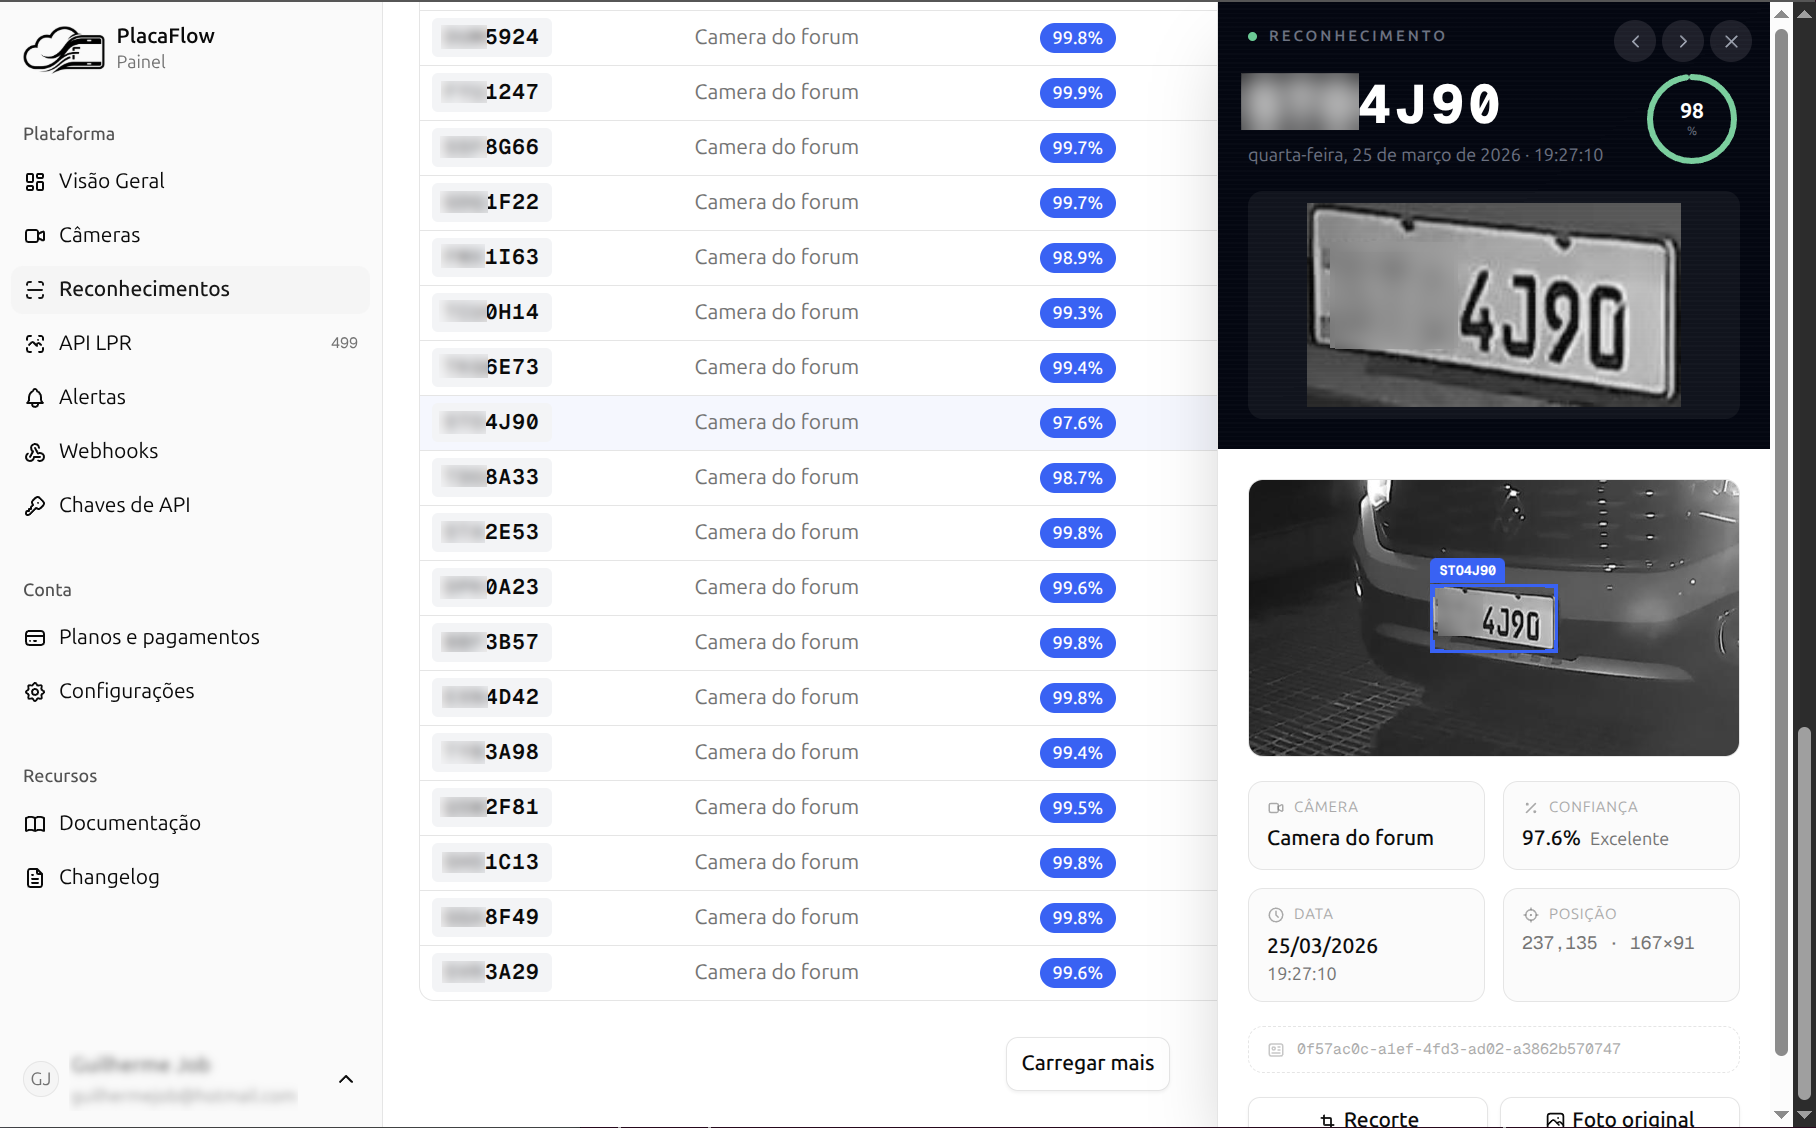Close the recognition detail panel
1816x1128 pixels.
1731,41
